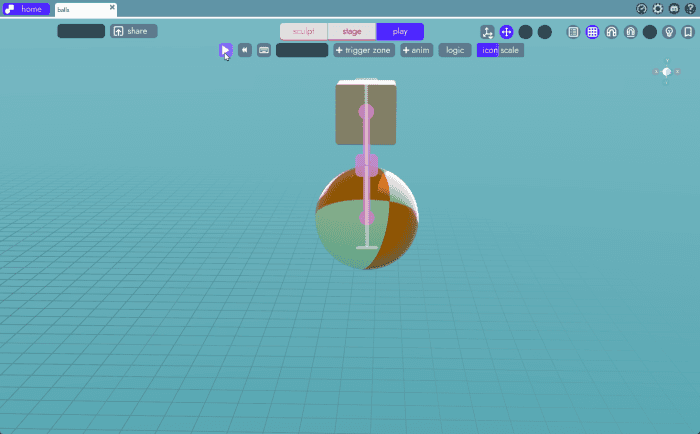
Task: Open the logic editor
Action: coord(455,50)
